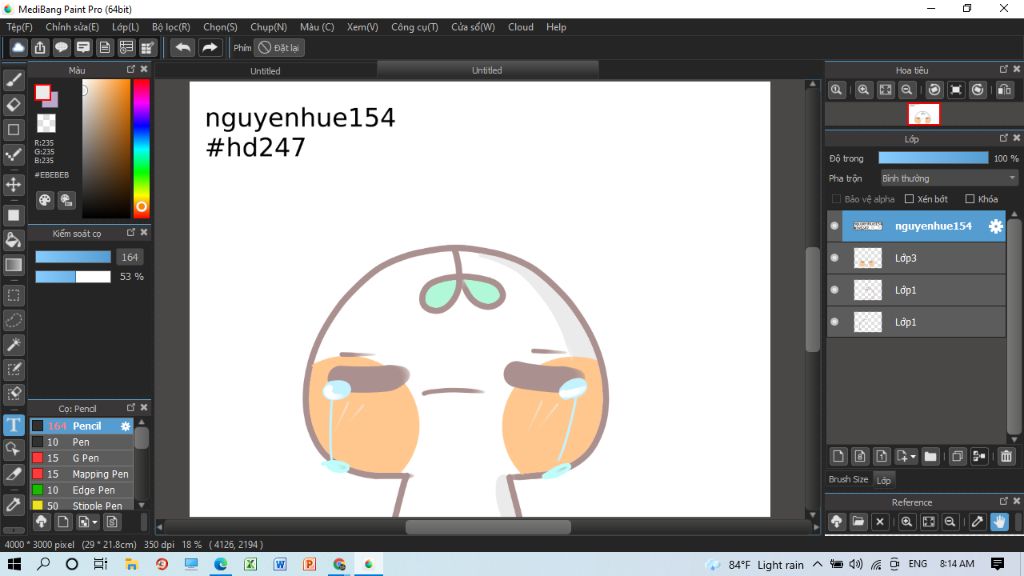Open Excel from taskbar
The width and height of the screenshot is (1024, 576).
[250, 564]
